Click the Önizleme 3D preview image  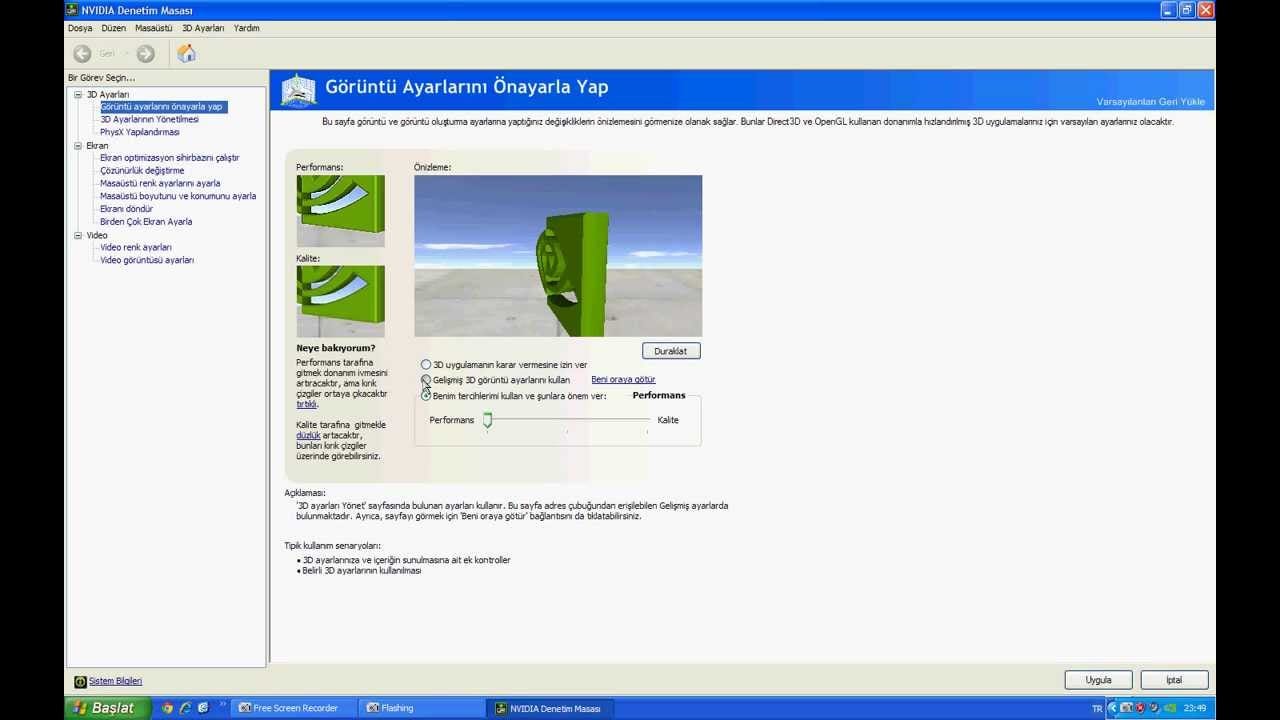(x=558, y=256)
